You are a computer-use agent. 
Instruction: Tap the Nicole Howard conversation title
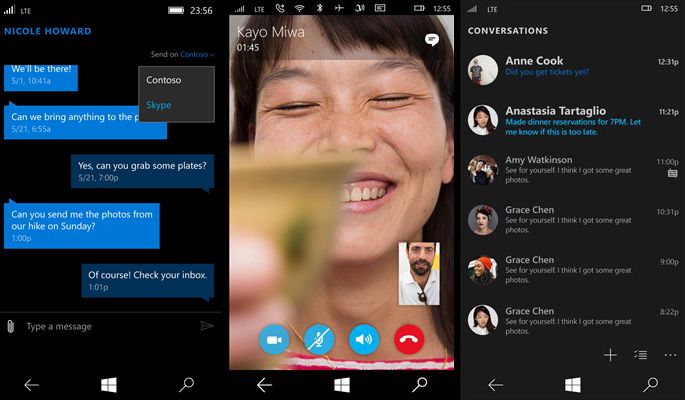coord(48,31)
